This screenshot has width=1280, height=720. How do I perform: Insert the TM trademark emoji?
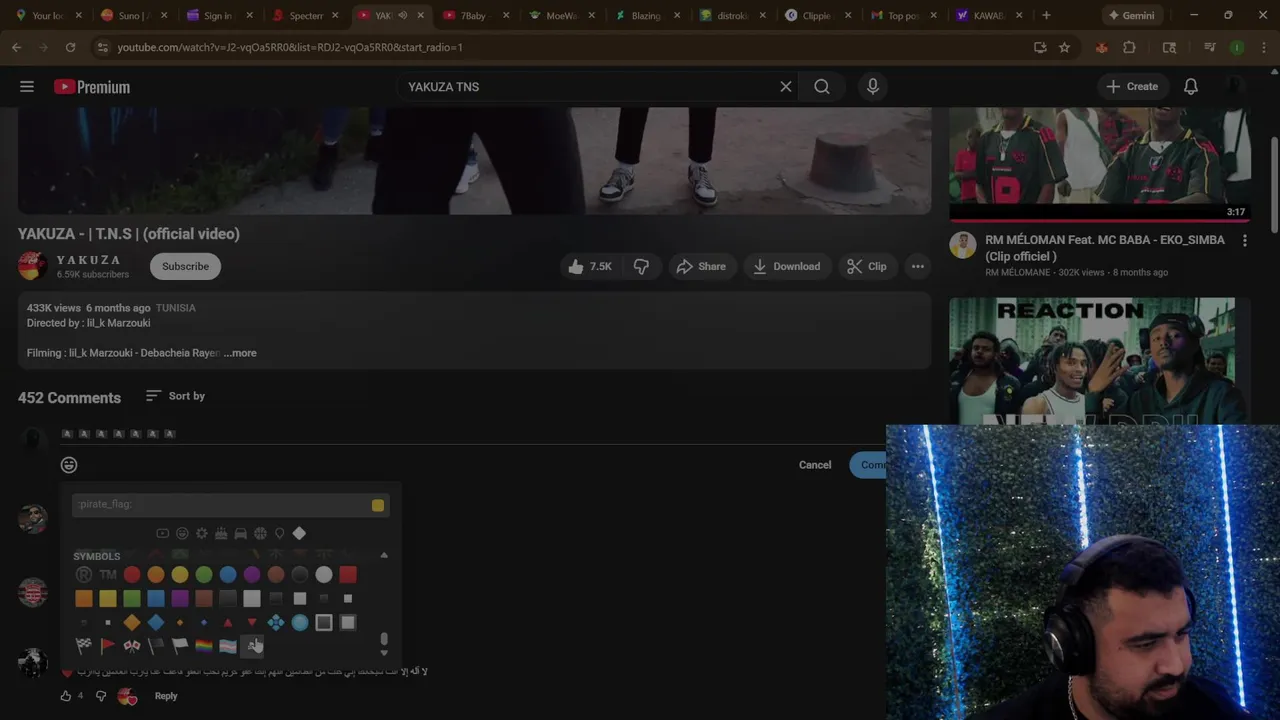pyautogui.click(x=108, y=575)
